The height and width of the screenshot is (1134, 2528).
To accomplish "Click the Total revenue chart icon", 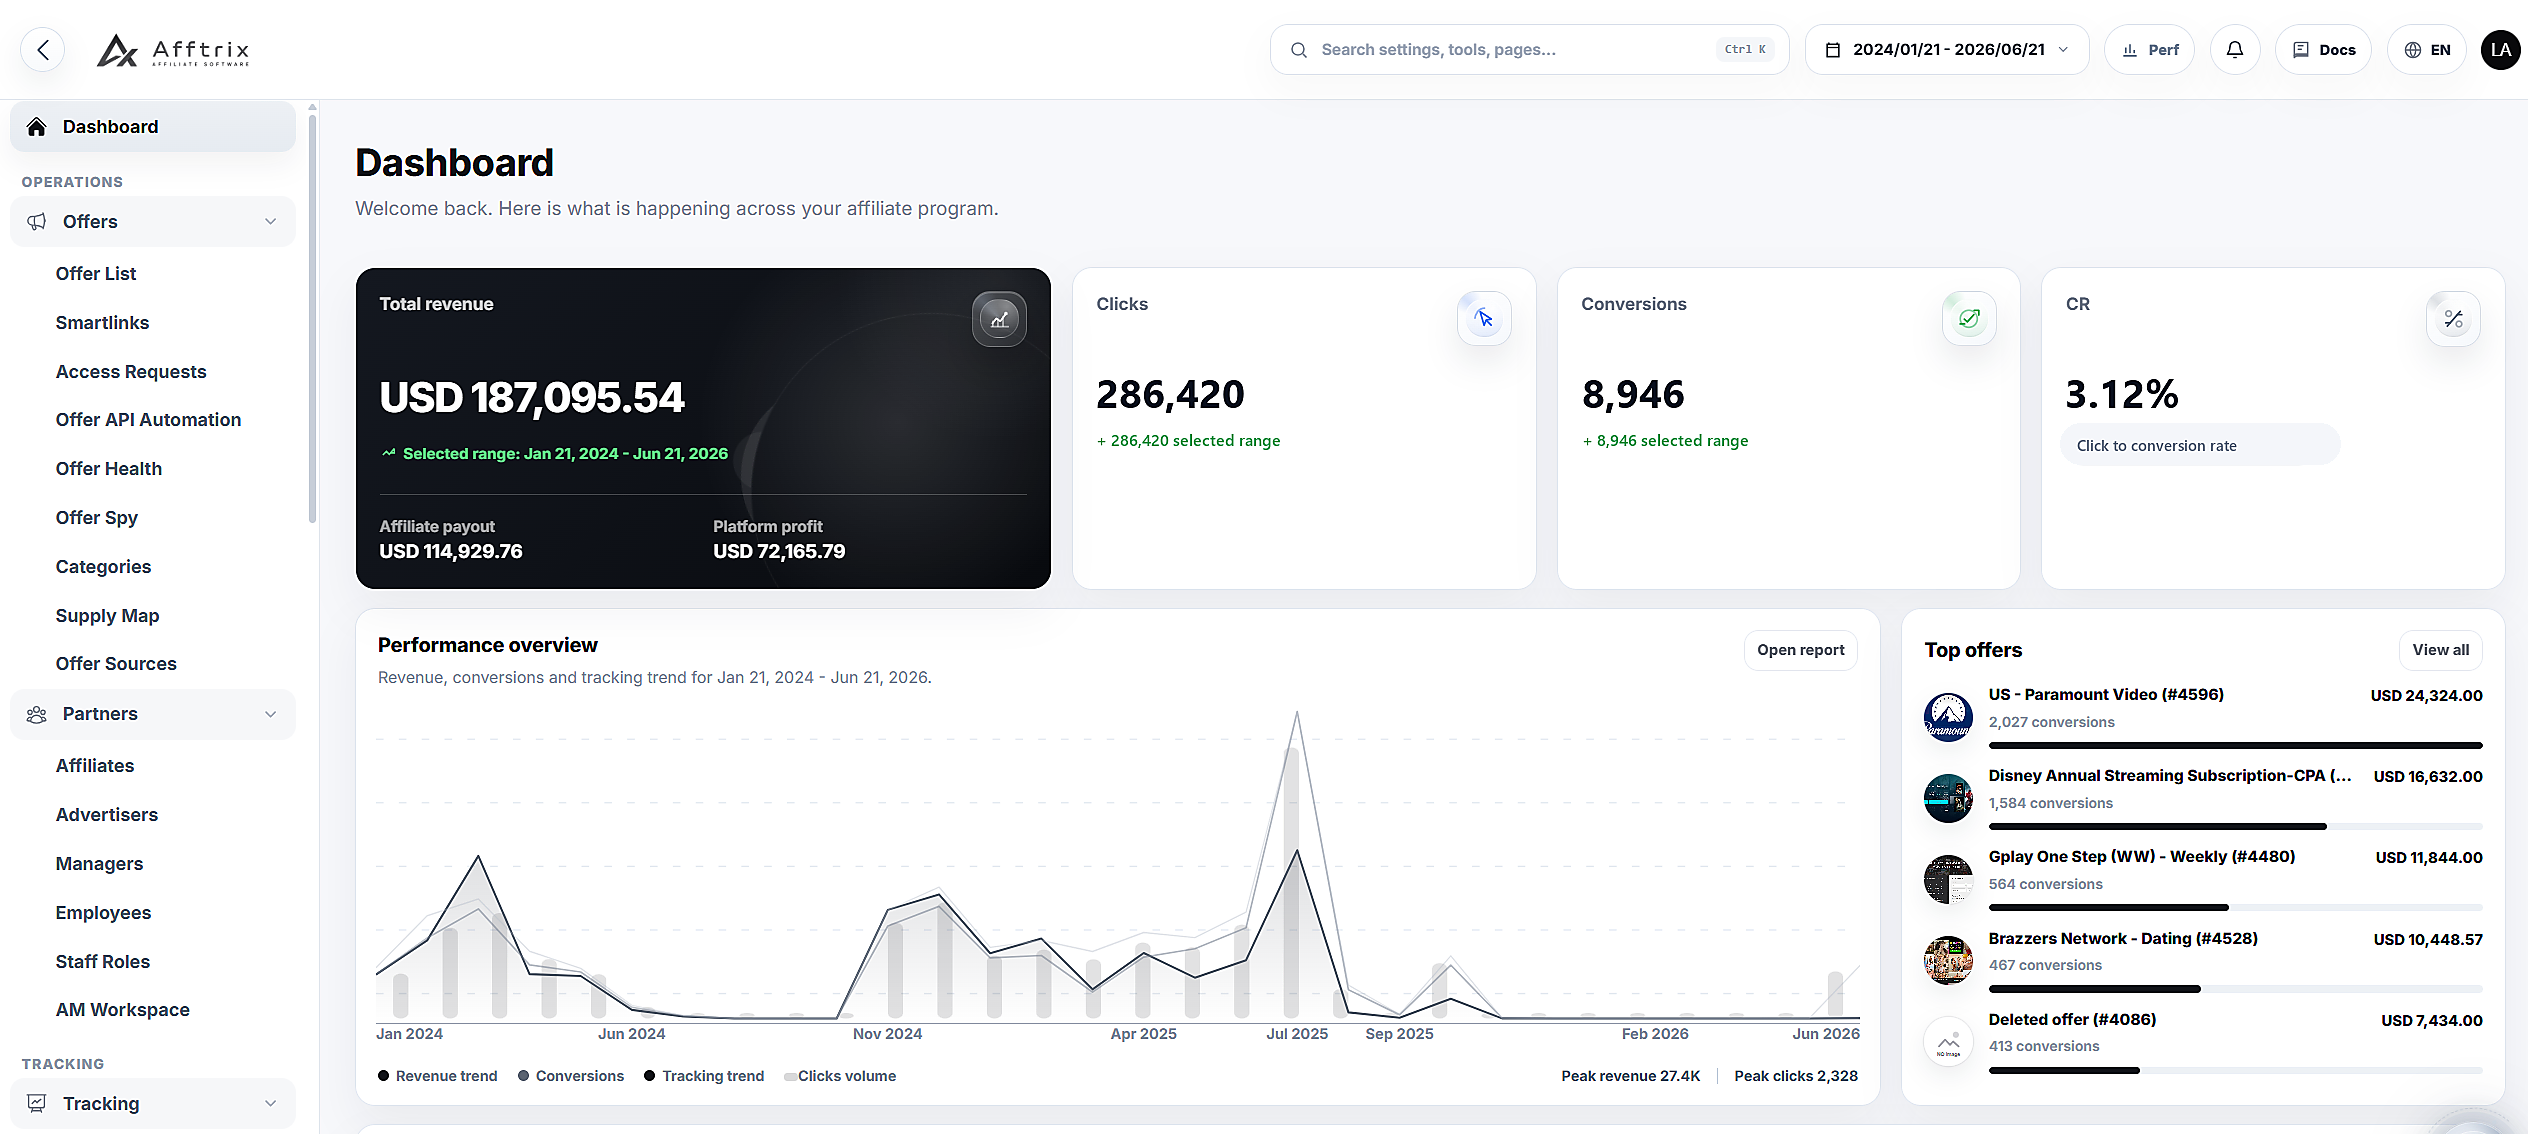I will pyautogui.click(x=999, y=319).
